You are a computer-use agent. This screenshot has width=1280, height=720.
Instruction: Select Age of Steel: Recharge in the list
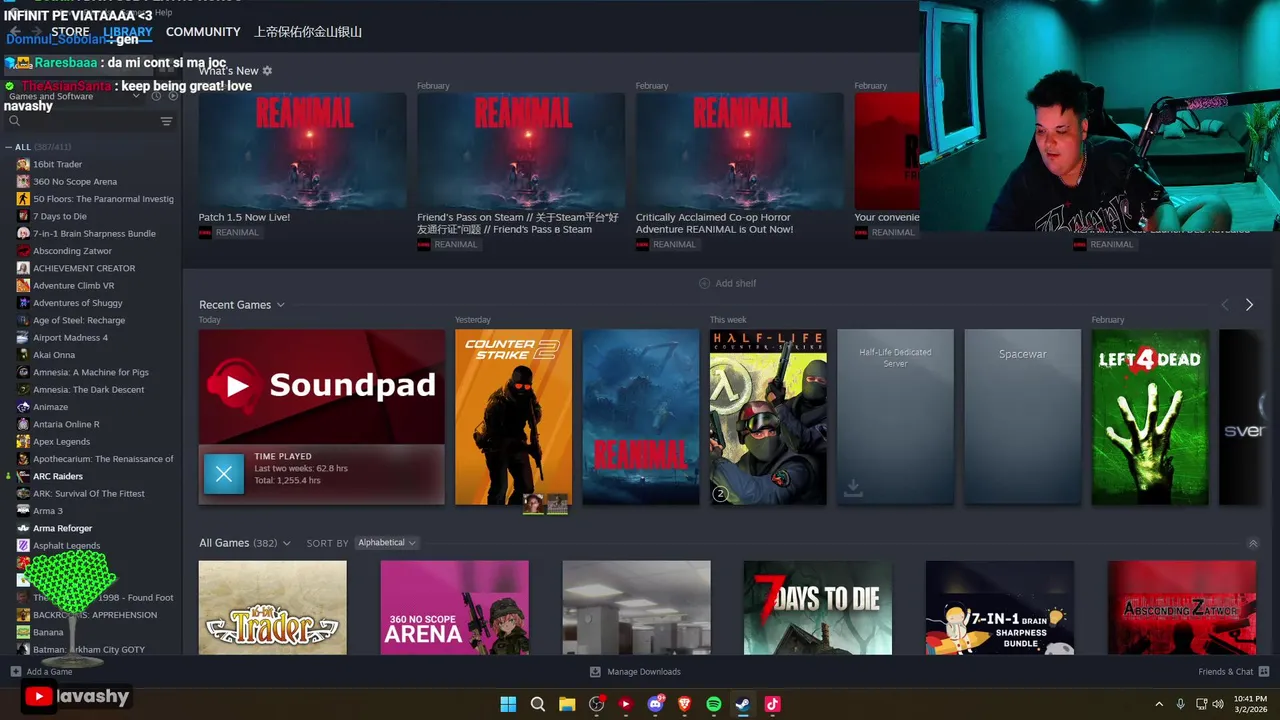79,320
